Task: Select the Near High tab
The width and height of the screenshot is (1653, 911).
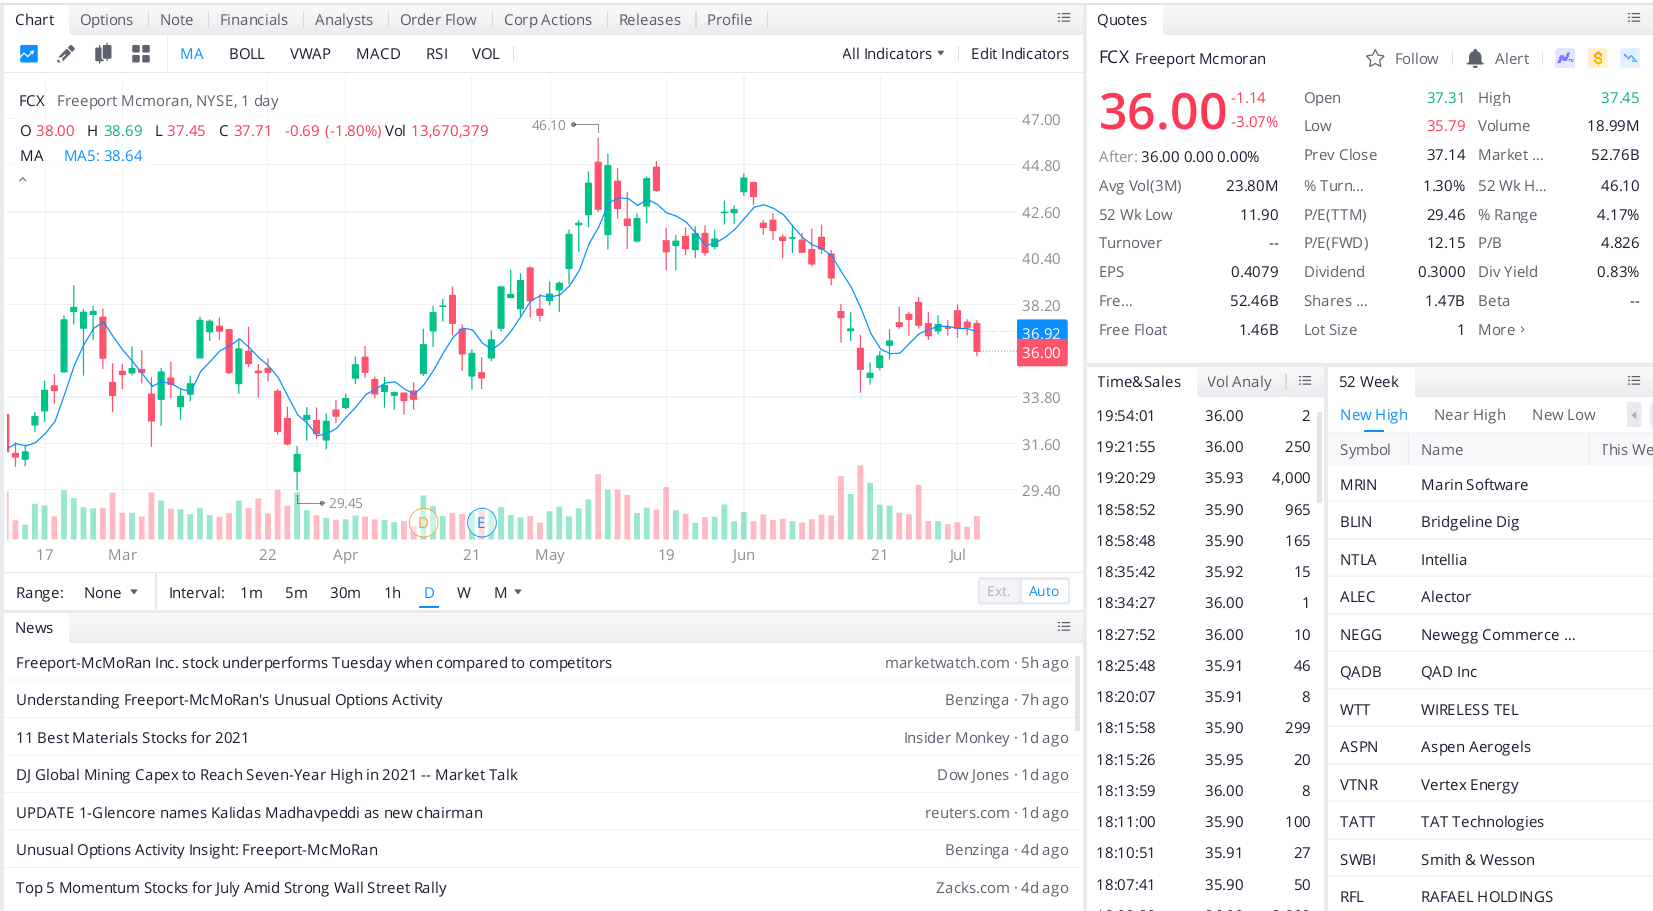Action: (x=1470, y=415)
